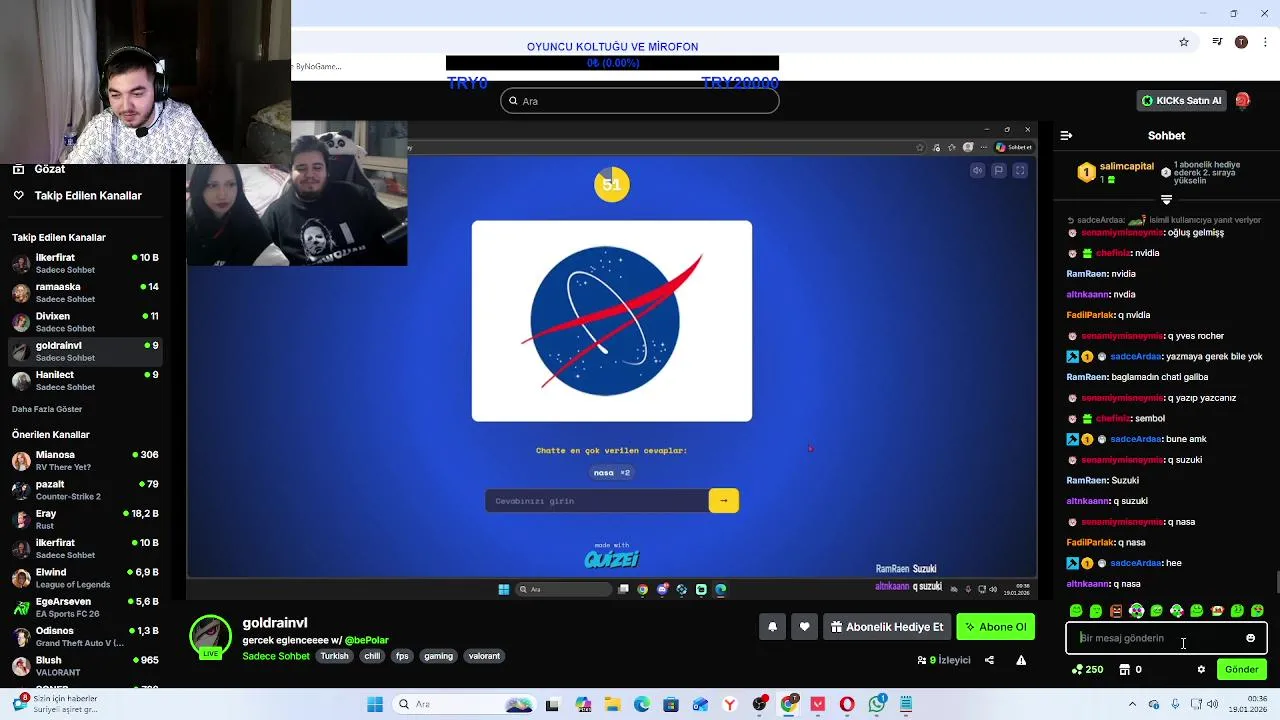Screen dimensions: 1280x720
Task: Expand the pinned gift leaderboard chevron in chat
Action: click(1166, 200)
